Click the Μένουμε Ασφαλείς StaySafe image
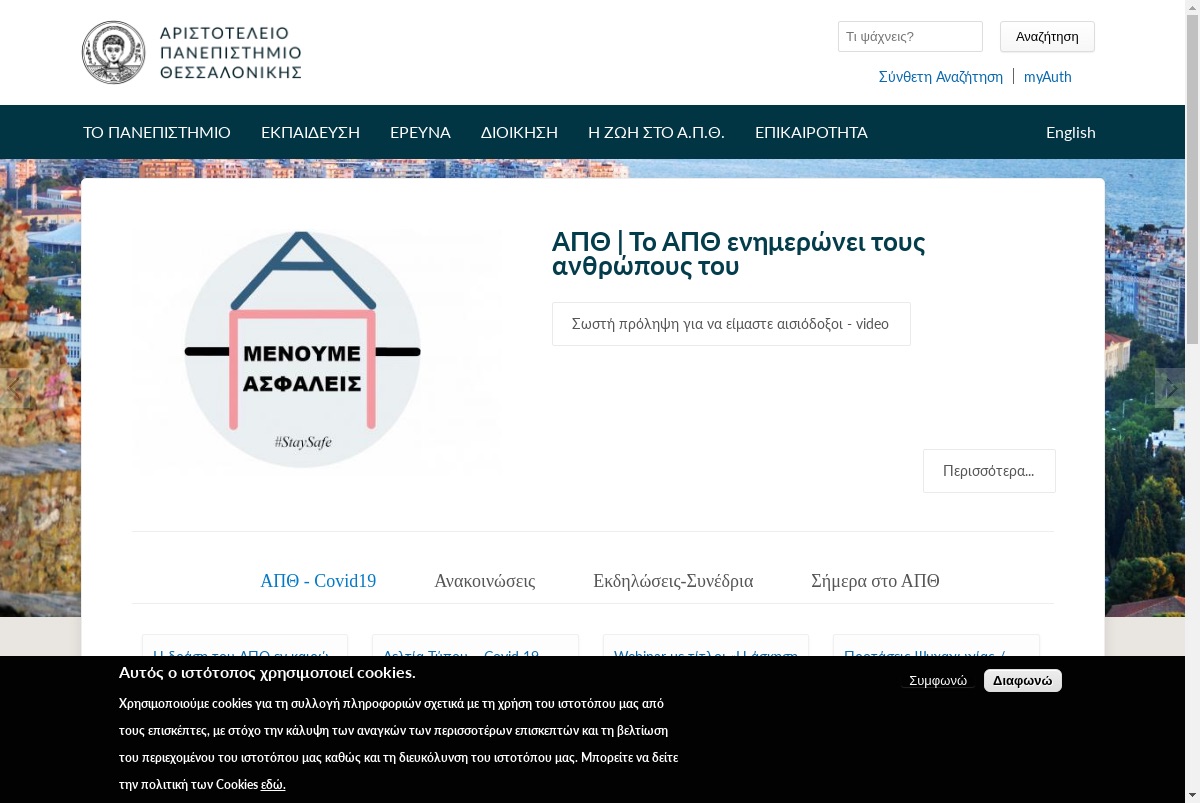The width and height of the screenshot is (1200, 803). pyautogui.click(x=317, y=349)
